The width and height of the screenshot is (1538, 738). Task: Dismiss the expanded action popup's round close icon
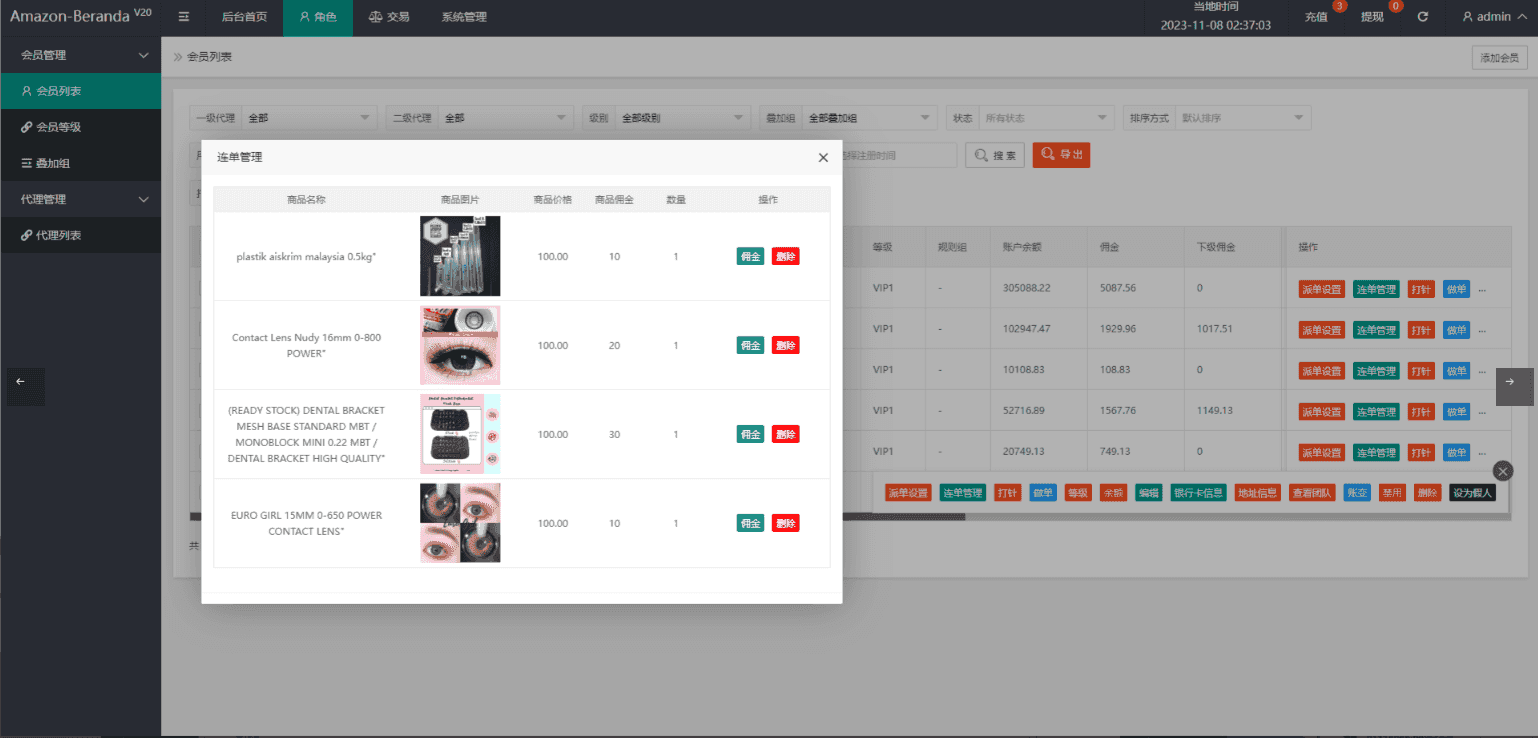point(1503,471)
